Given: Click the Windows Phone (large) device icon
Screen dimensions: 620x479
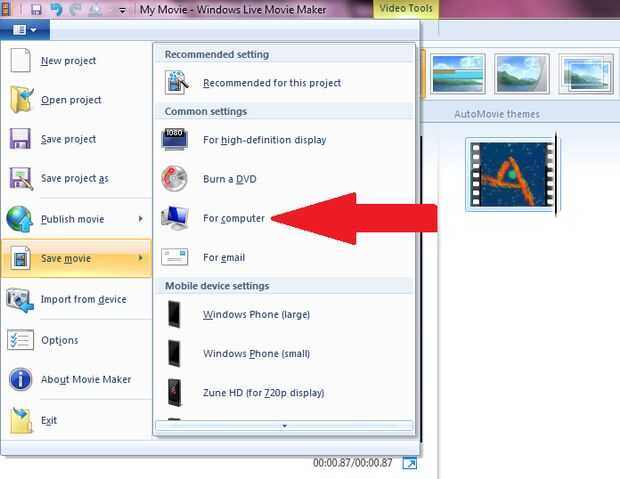Looking at the screenshot, I should 174,314.
